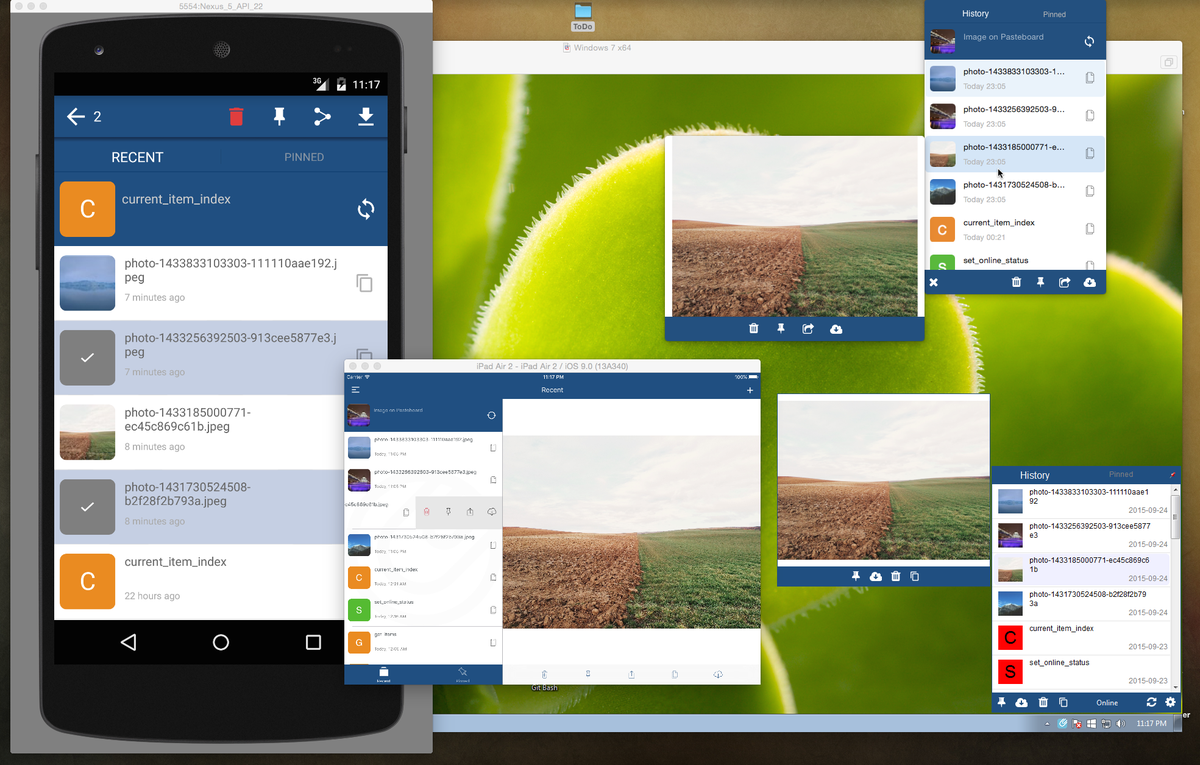
Task: Click red pin icon in Windows panel header
Action: pos(1173,473)
